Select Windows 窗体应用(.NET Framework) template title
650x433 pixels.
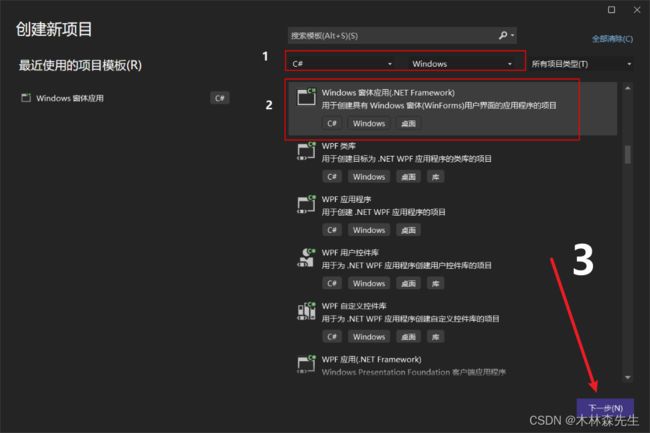(388, 92)
